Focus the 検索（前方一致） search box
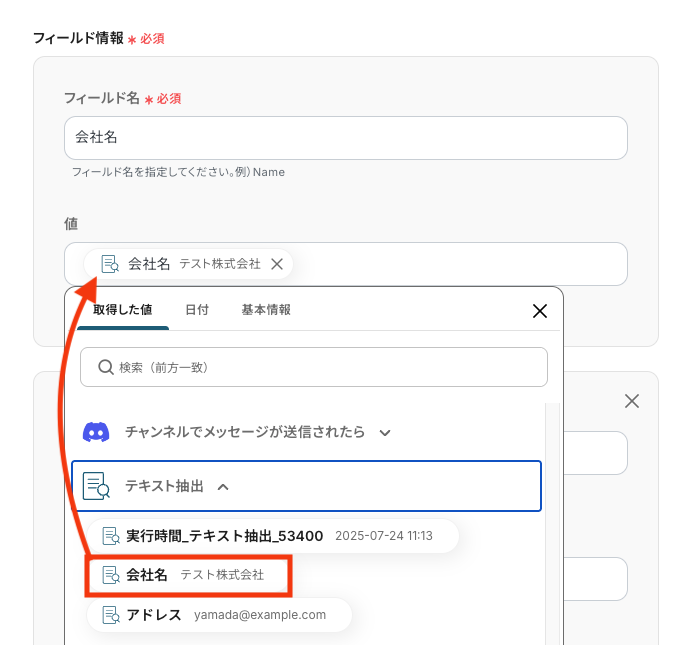The image size is (693, 645). pyautogui.click(x=314, y=367)
